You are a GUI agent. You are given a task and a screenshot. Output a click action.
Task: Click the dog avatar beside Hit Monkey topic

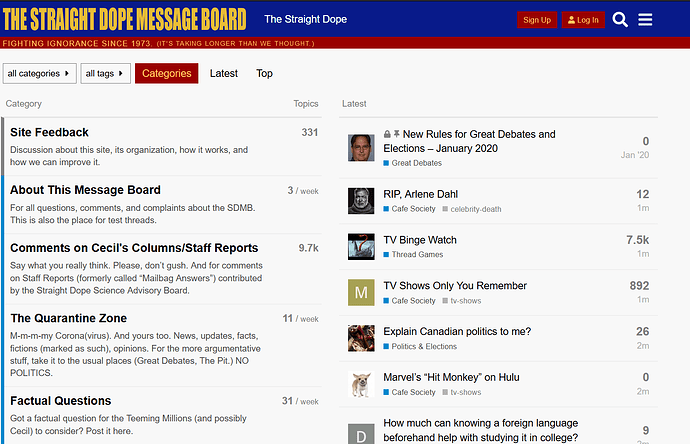click(361, 384)
